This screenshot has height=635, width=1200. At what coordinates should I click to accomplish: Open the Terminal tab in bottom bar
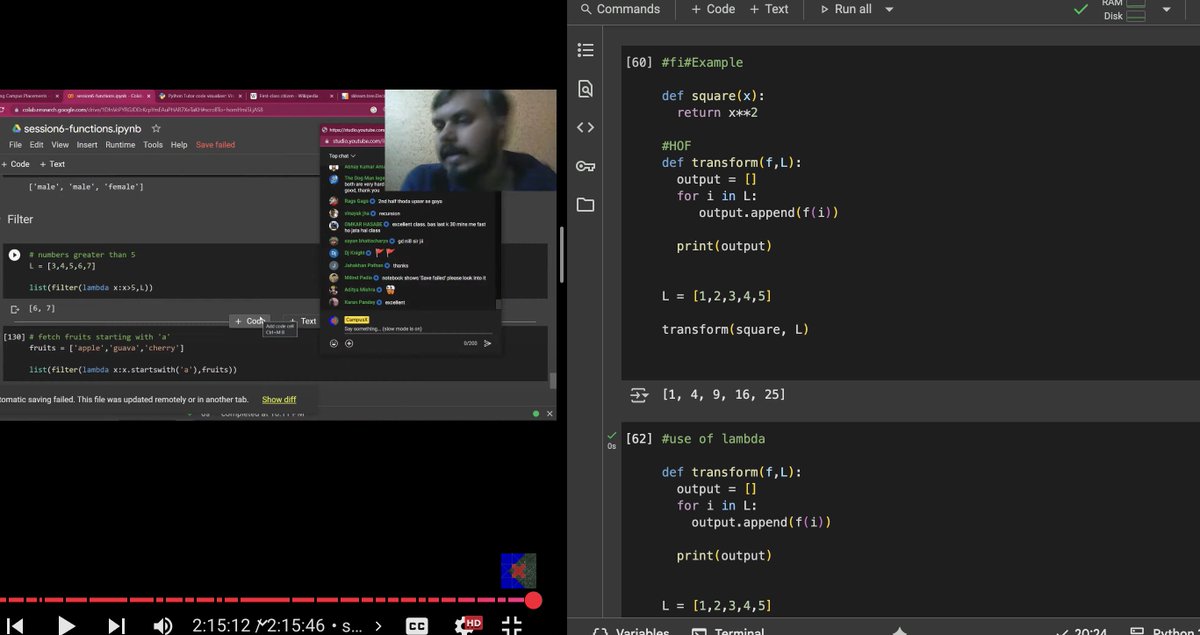point(727,630)
